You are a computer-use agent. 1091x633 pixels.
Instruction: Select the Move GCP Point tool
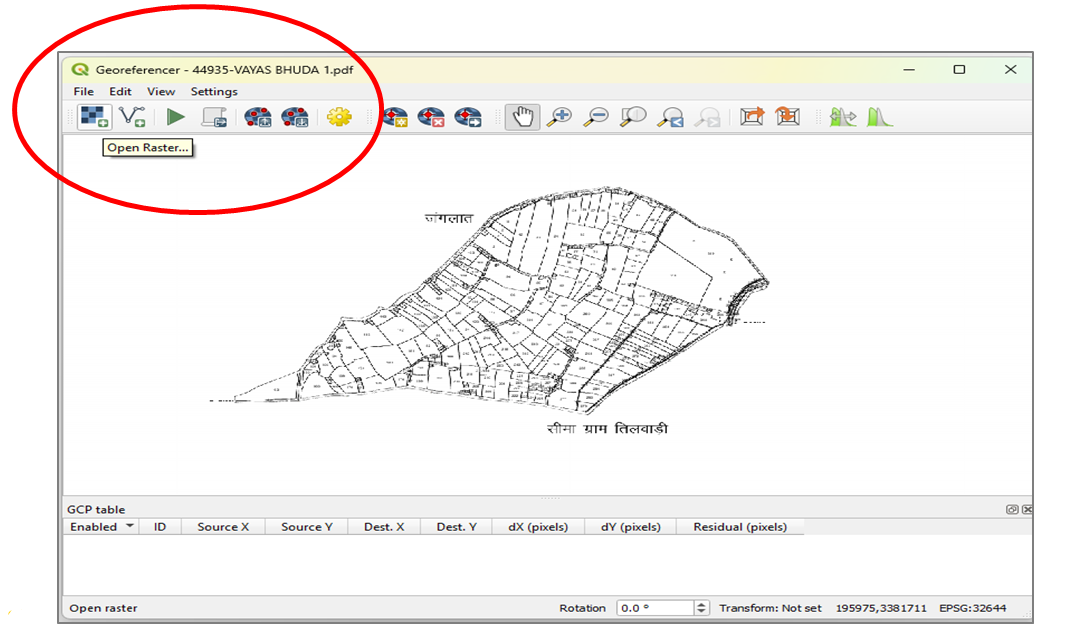[x=468, y=117]
